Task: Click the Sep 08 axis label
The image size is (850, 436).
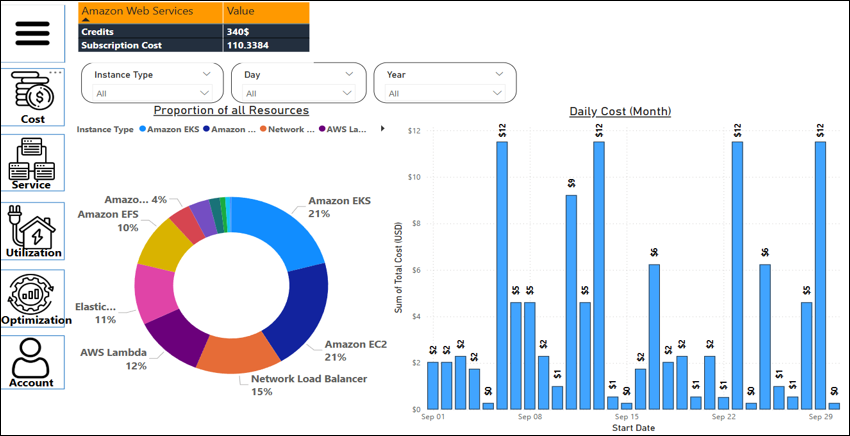Action: point(530,417)
